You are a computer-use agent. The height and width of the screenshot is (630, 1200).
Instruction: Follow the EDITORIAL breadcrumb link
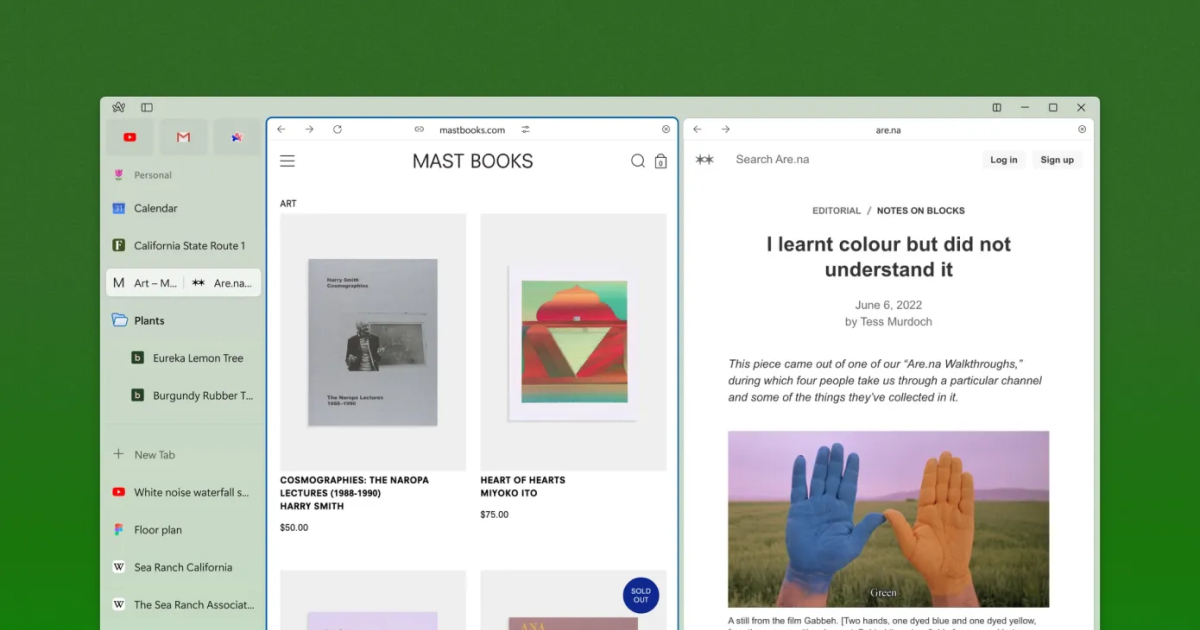[836, 211]
